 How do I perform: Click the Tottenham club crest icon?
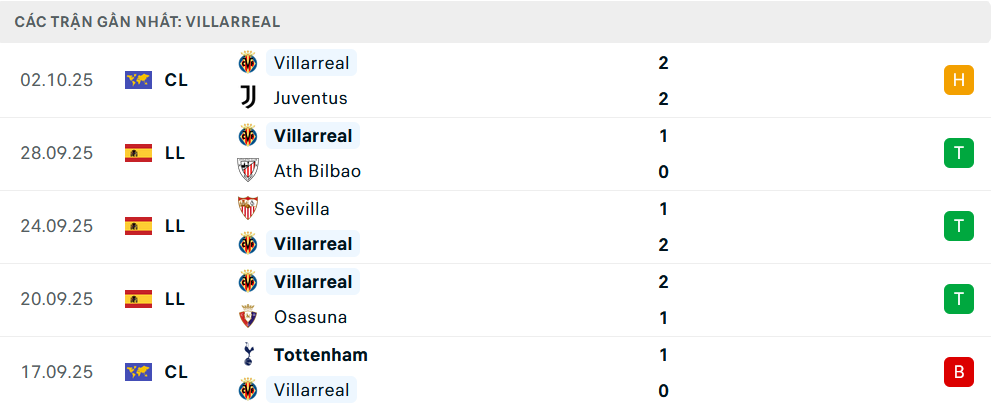(247, 354)
